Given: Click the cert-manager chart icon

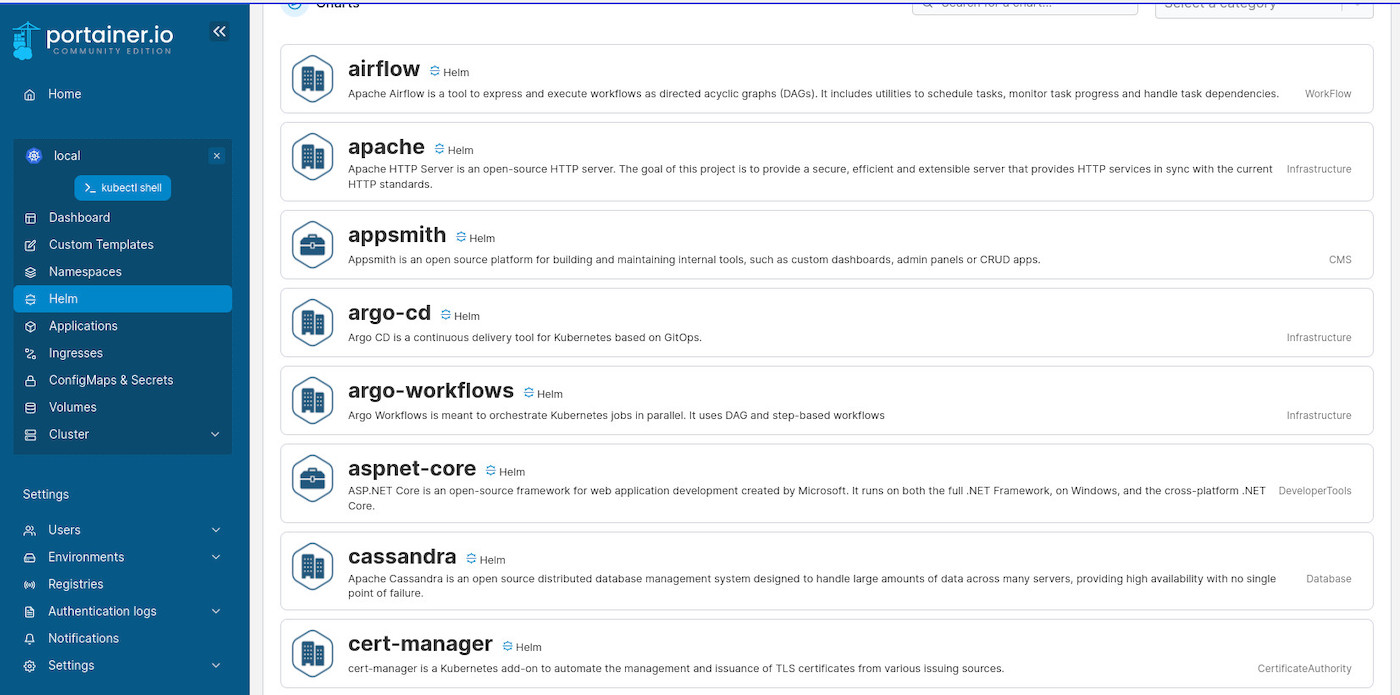Looking at the screenshot, I should [x=312, y=652].
